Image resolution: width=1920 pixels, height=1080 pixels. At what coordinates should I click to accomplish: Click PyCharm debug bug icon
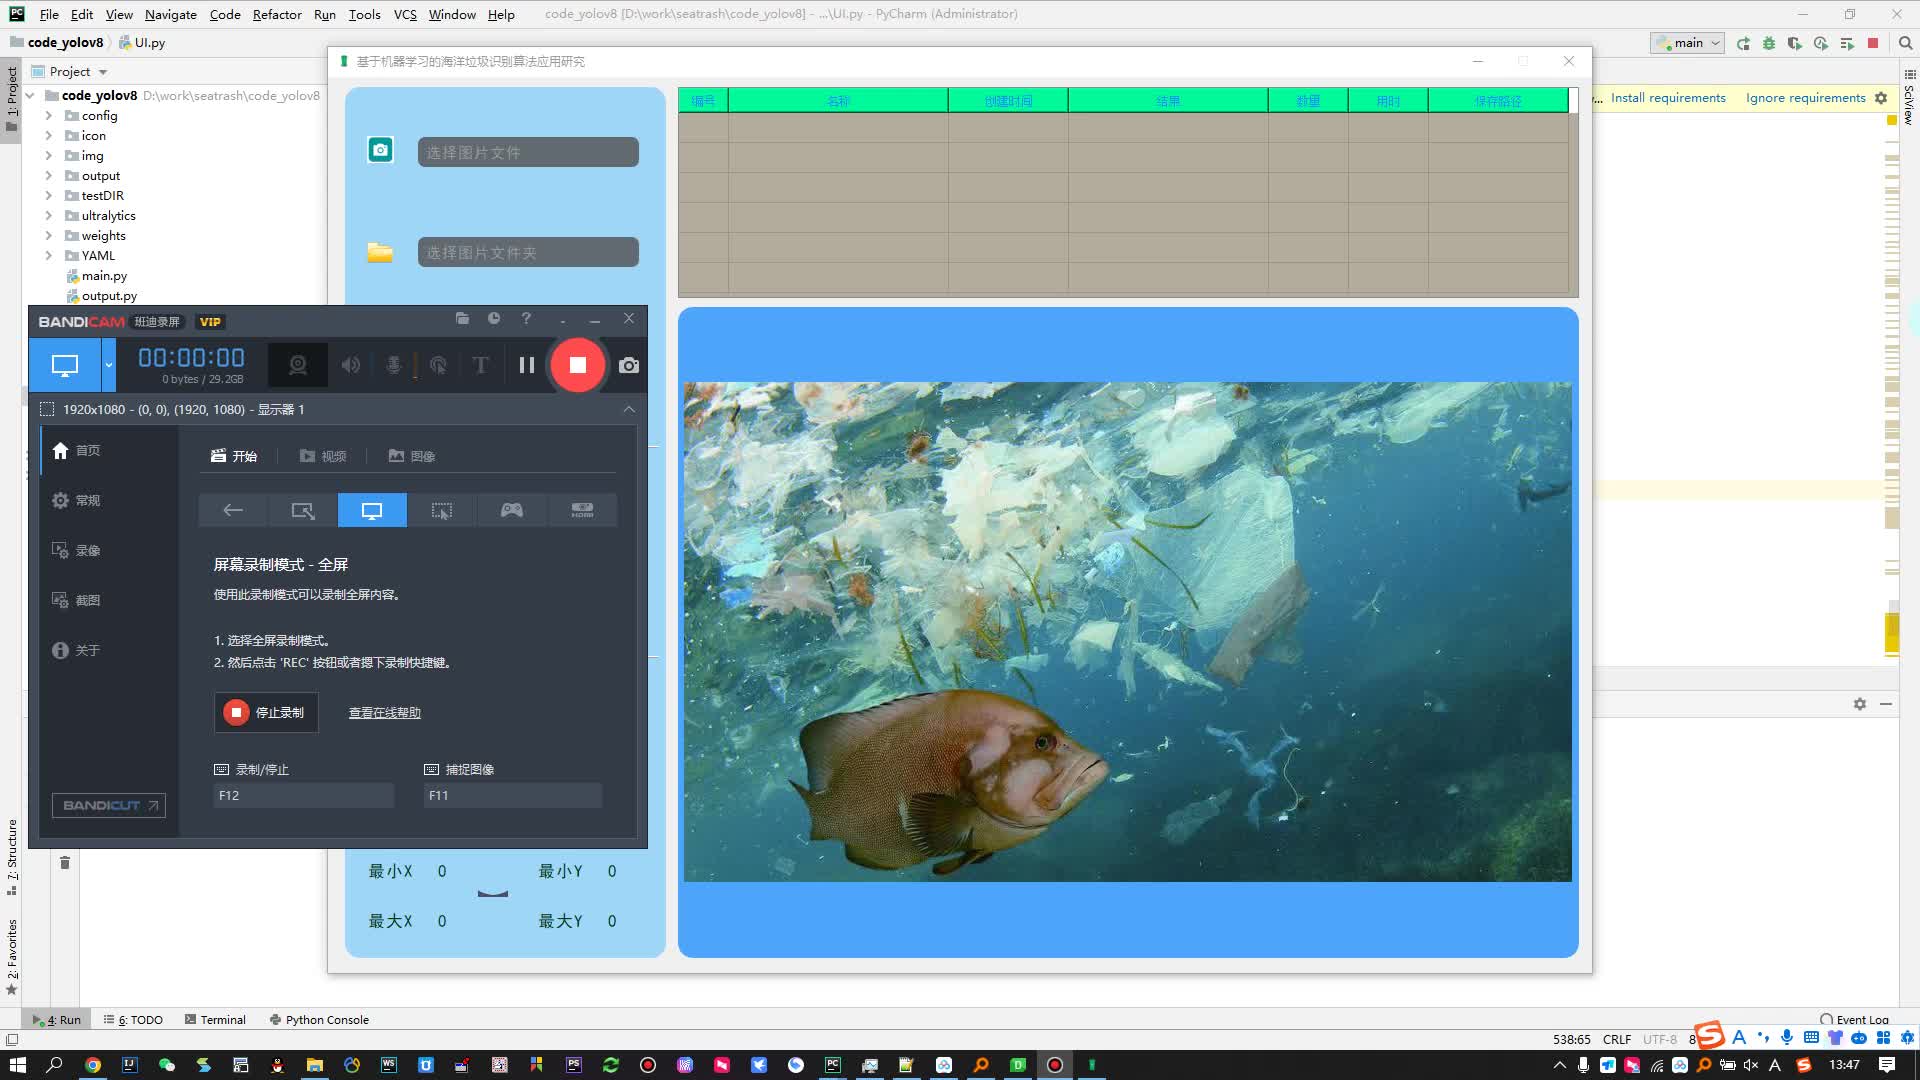(x=1769, y=43)
